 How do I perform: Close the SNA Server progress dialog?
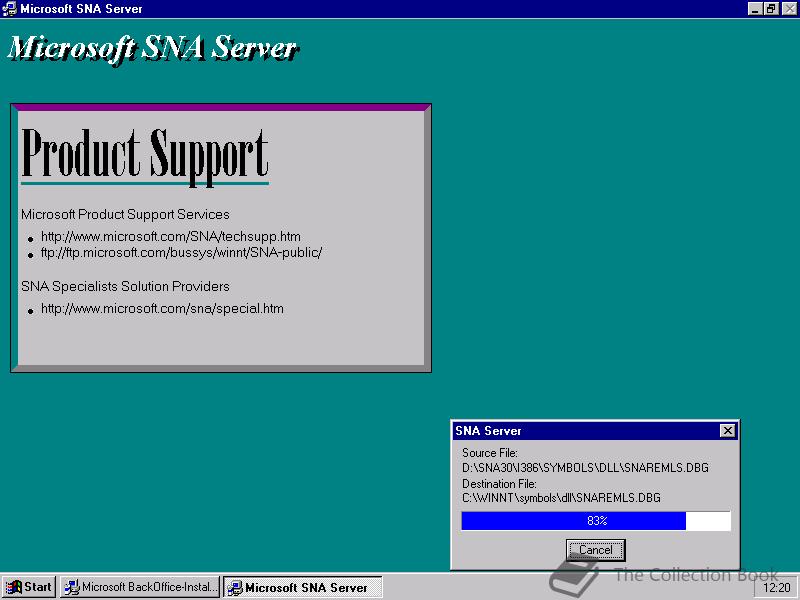pyautogui.click(x=728, y=431)
